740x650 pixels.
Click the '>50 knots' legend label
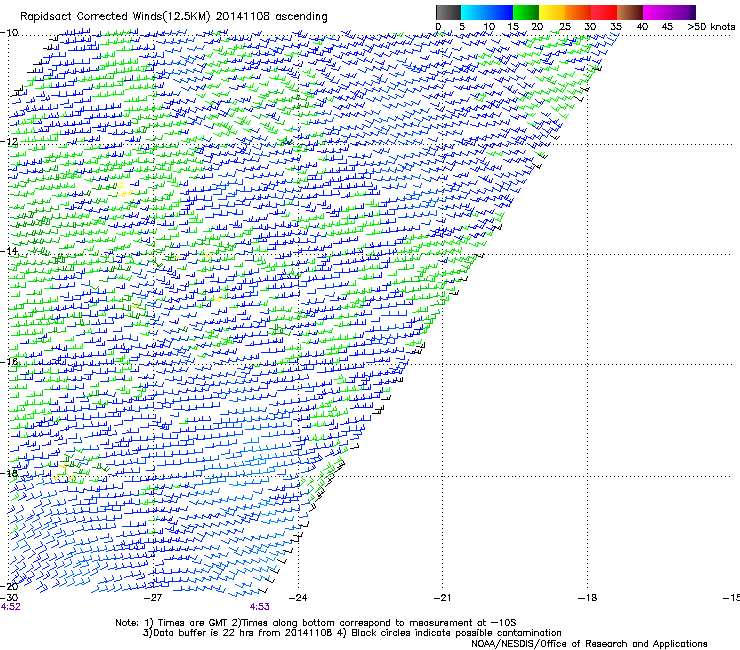pos(711,27)
